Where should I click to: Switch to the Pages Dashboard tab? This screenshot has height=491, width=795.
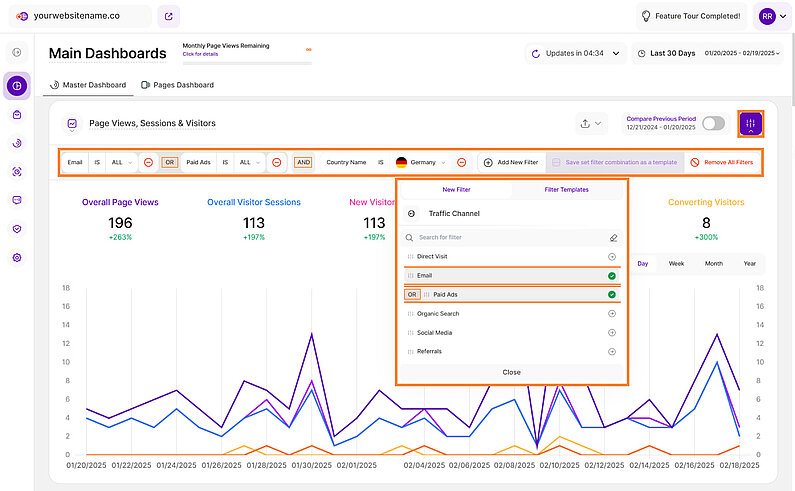(178, 85)
